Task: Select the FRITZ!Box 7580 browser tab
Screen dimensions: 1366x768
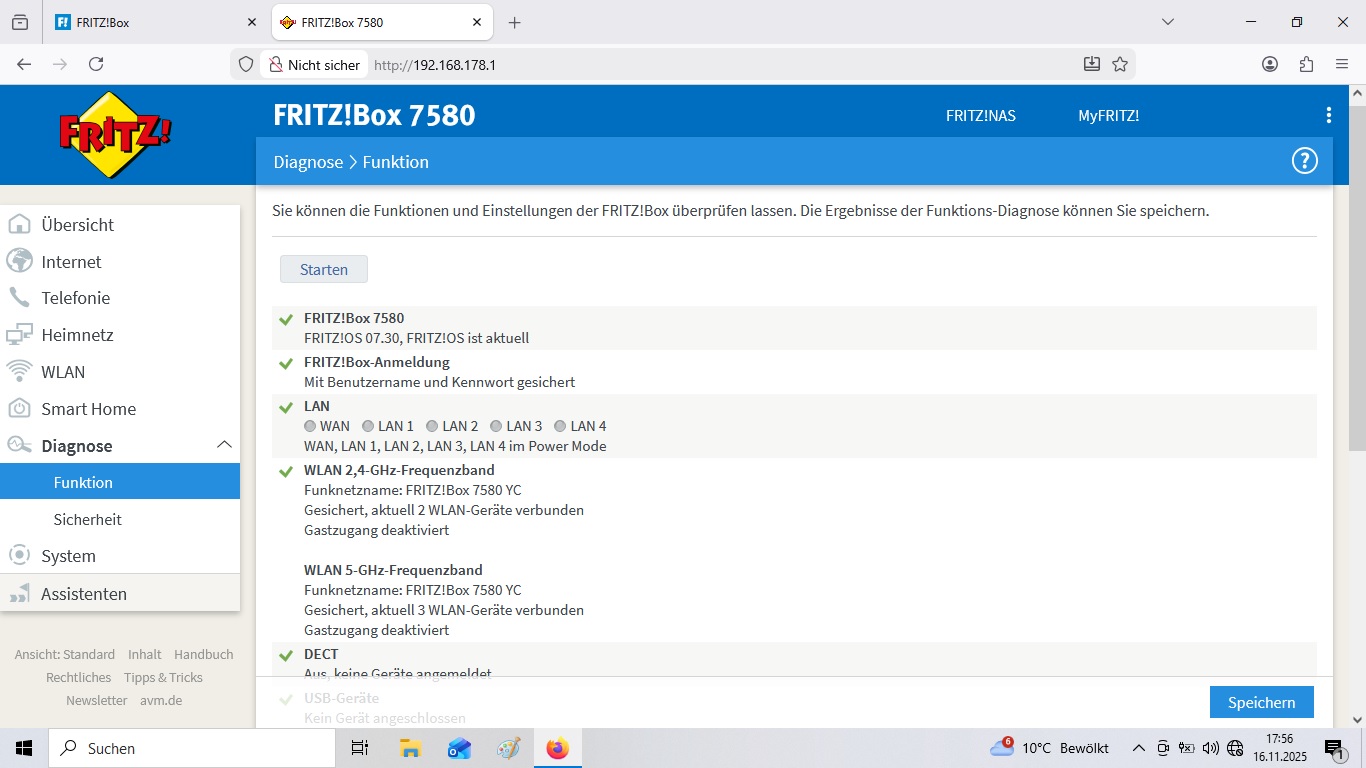Action: (380, 22)
